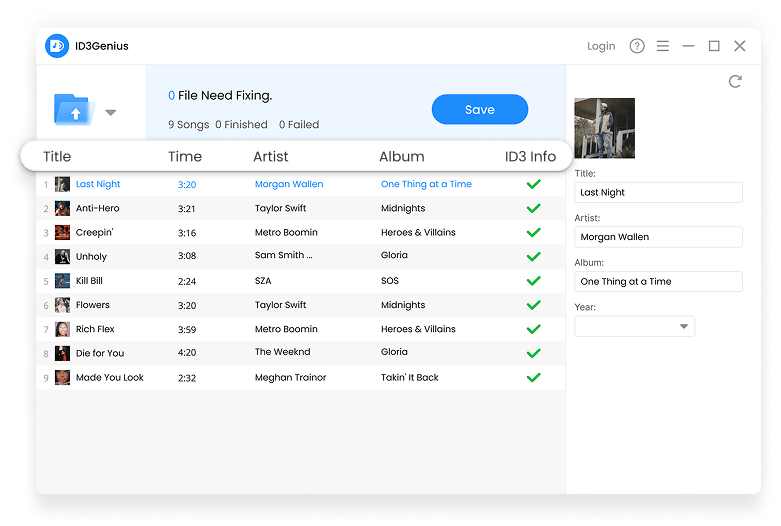Click the large album cover art preview

click(x=605, y=128)
